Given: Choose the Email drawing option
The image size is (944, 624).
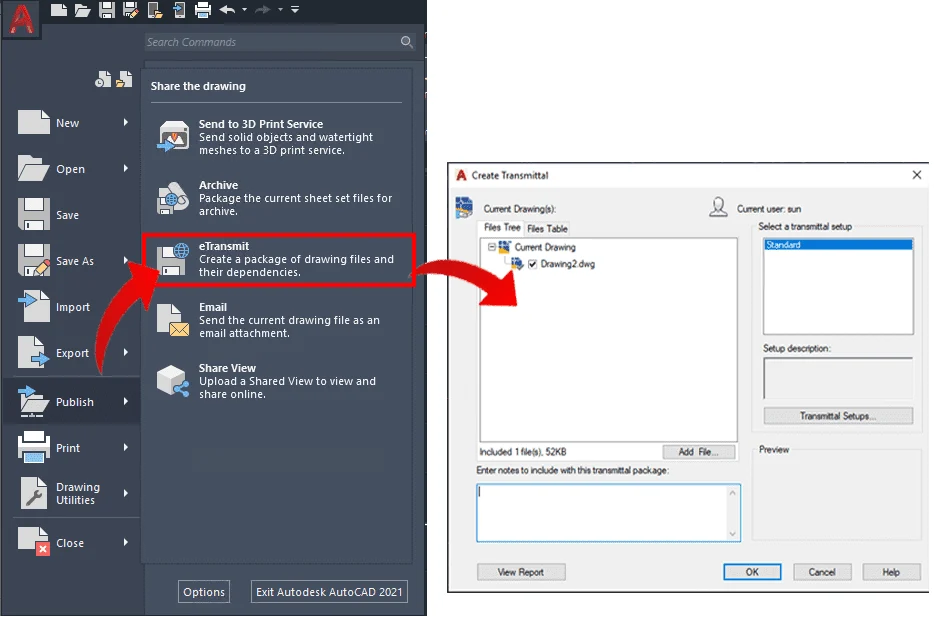Looking at the screenshot, I should point(278,320).
